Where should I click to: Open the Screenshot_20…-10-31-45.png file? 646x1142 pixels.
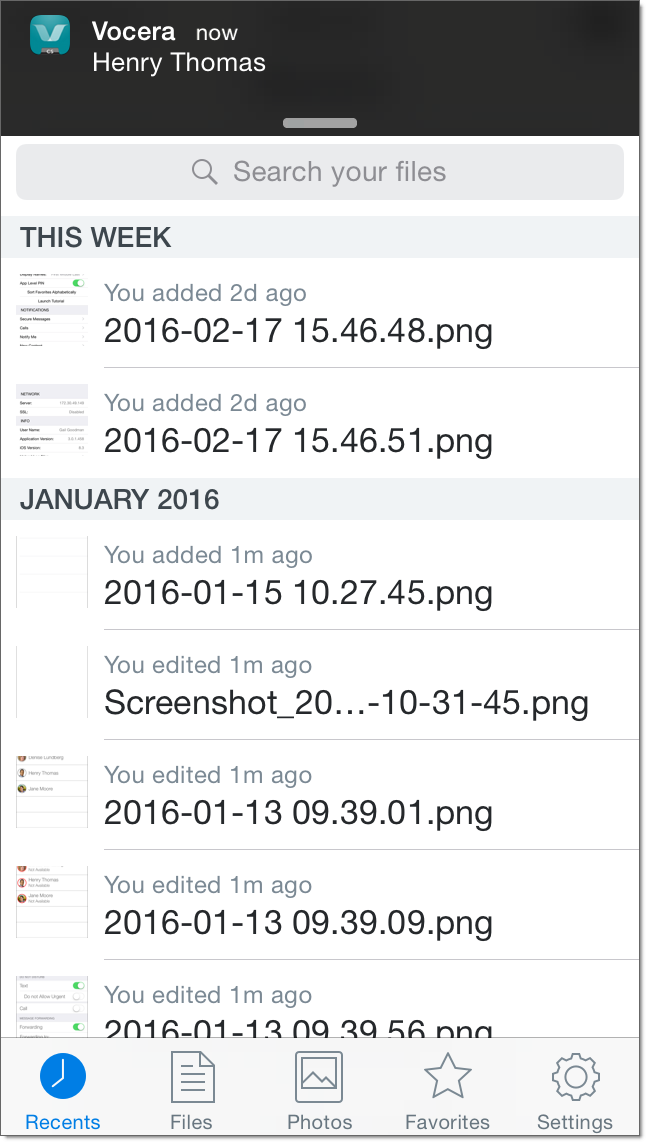[346, 702]
